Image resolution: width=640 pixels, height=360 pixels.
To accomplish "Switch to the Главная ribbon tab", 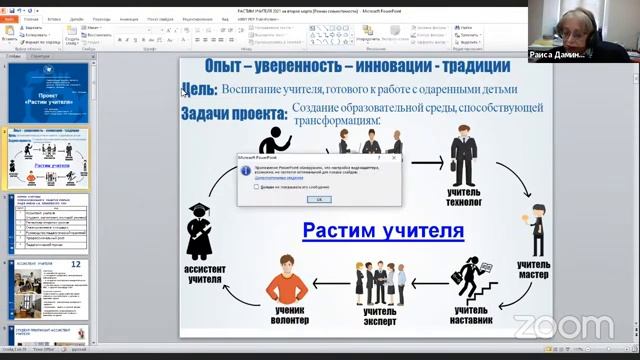I will [31, 19].
